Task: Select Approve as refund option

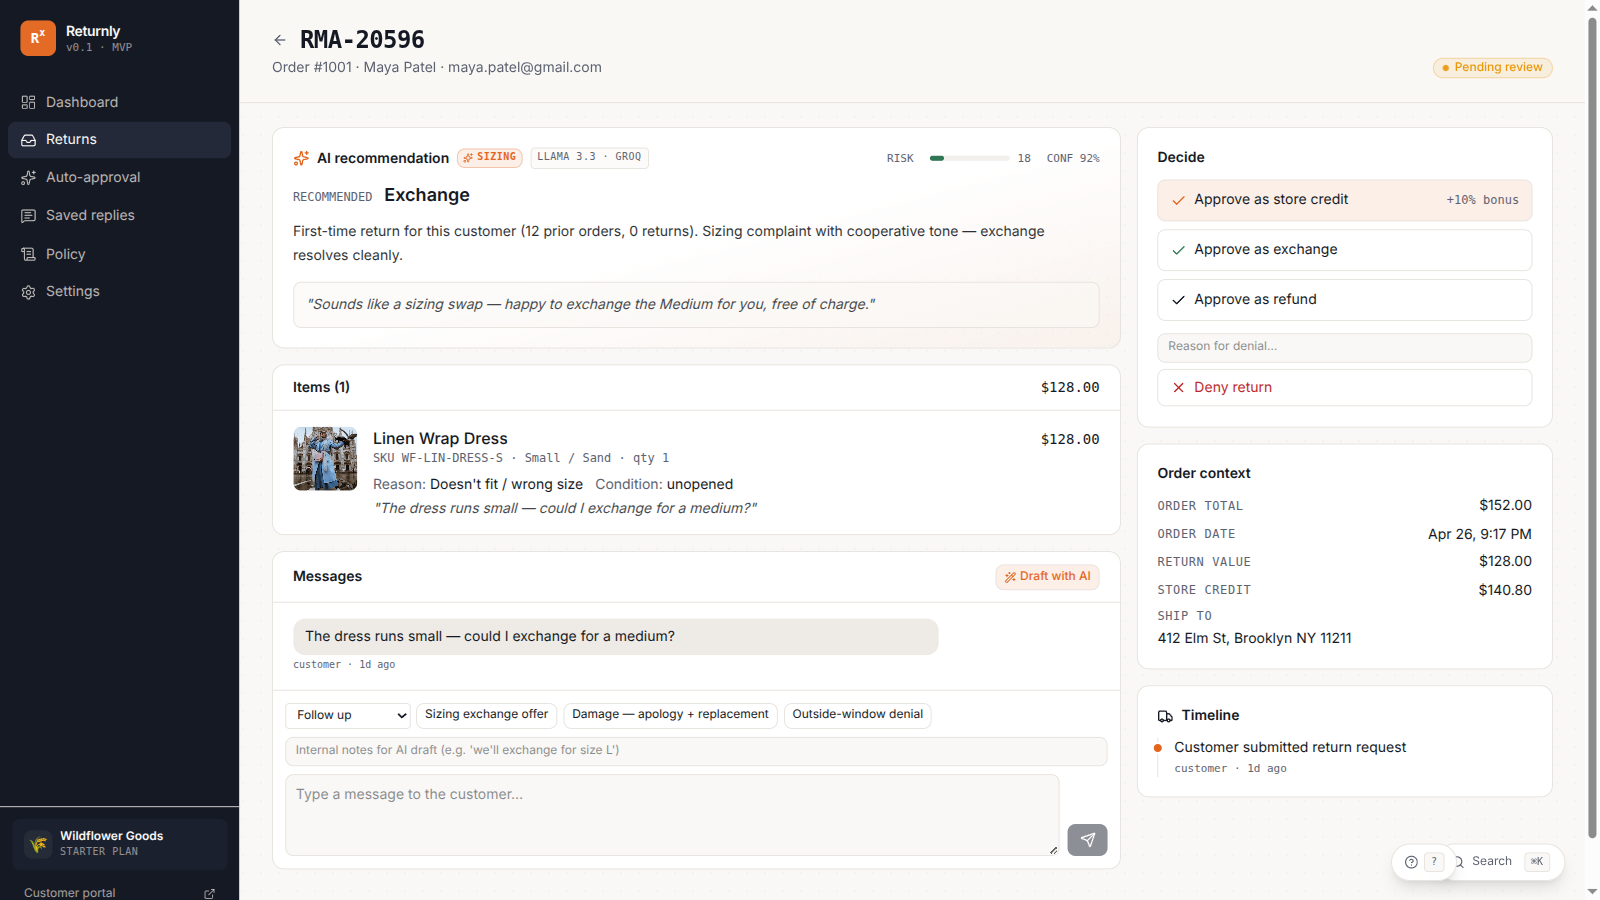Action: pyautogui.click(x=1344, y=300)
